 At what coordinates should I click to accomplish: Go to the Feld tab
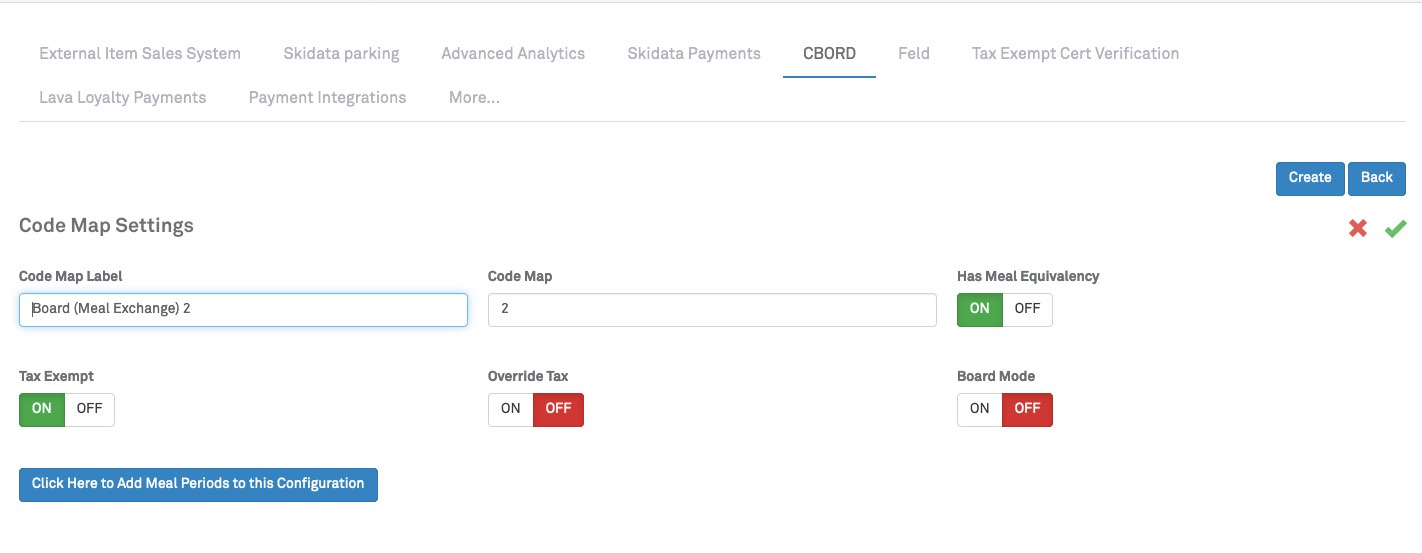coord(914,54)
